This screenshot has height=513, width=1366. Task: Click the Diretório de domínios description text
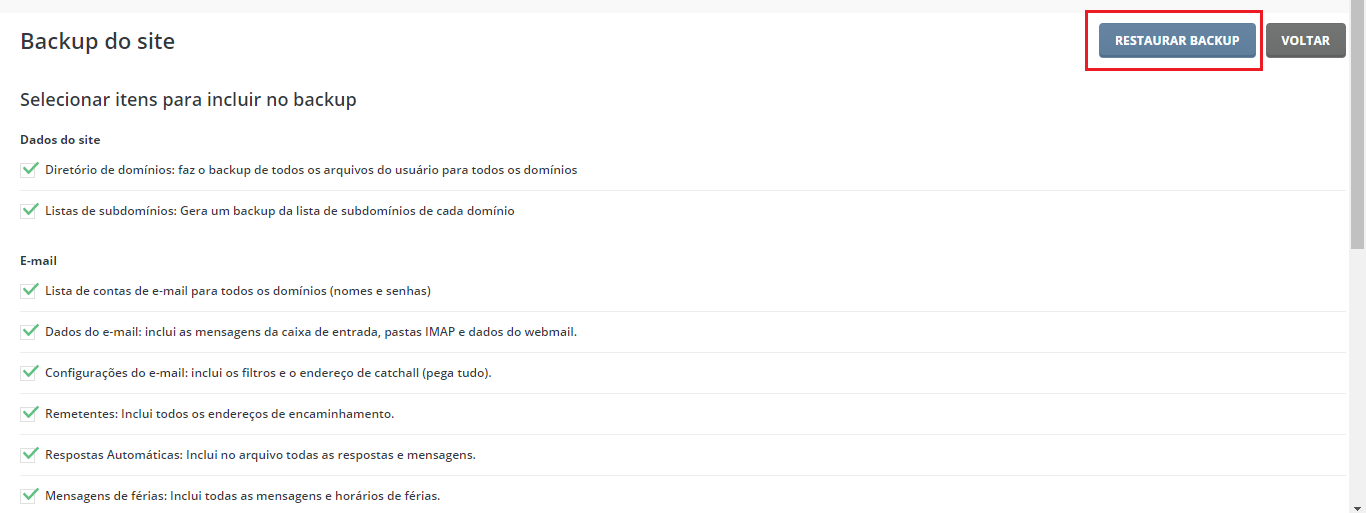311,170
